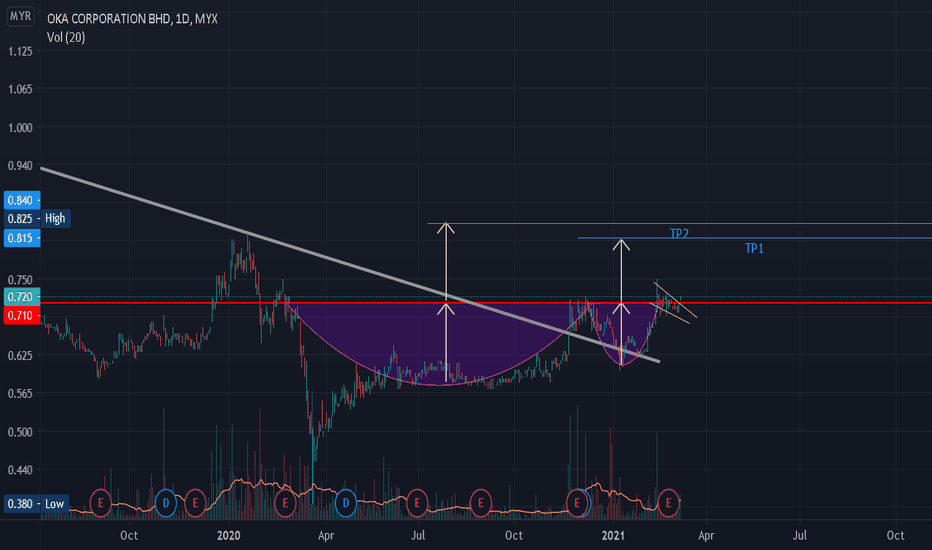Click the 2021 label on time axis
The width and height of the screenshot is (932, 550).
coord(613,535)
